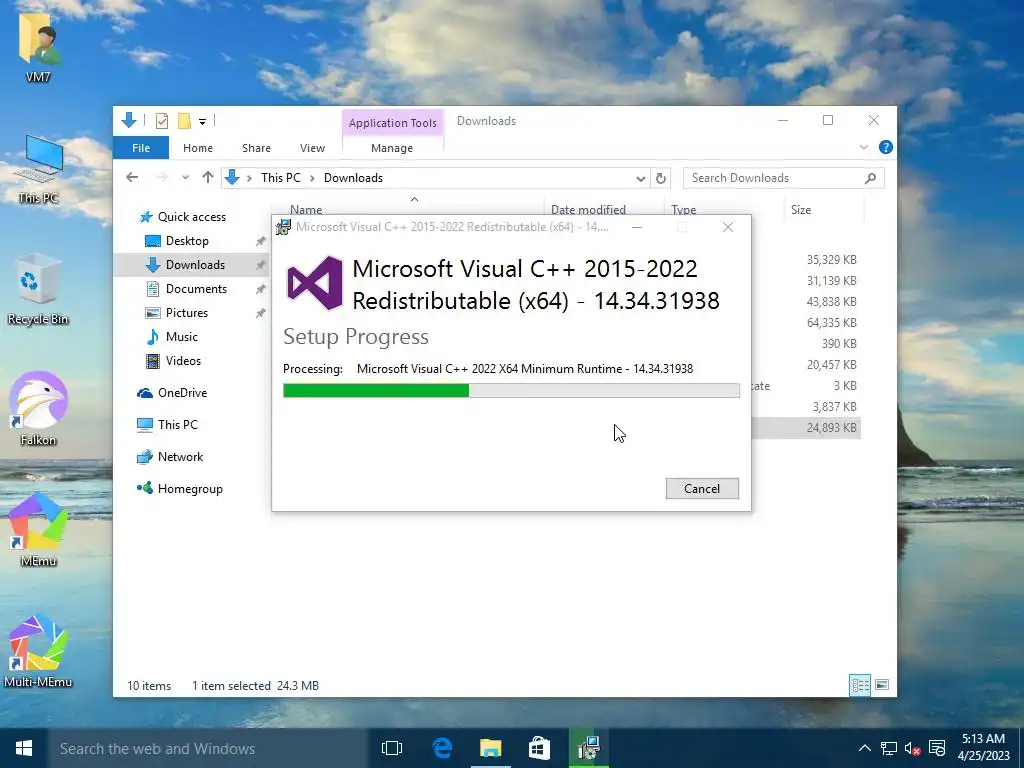Unpin Desktop using its pin icon

coord(261,241)
